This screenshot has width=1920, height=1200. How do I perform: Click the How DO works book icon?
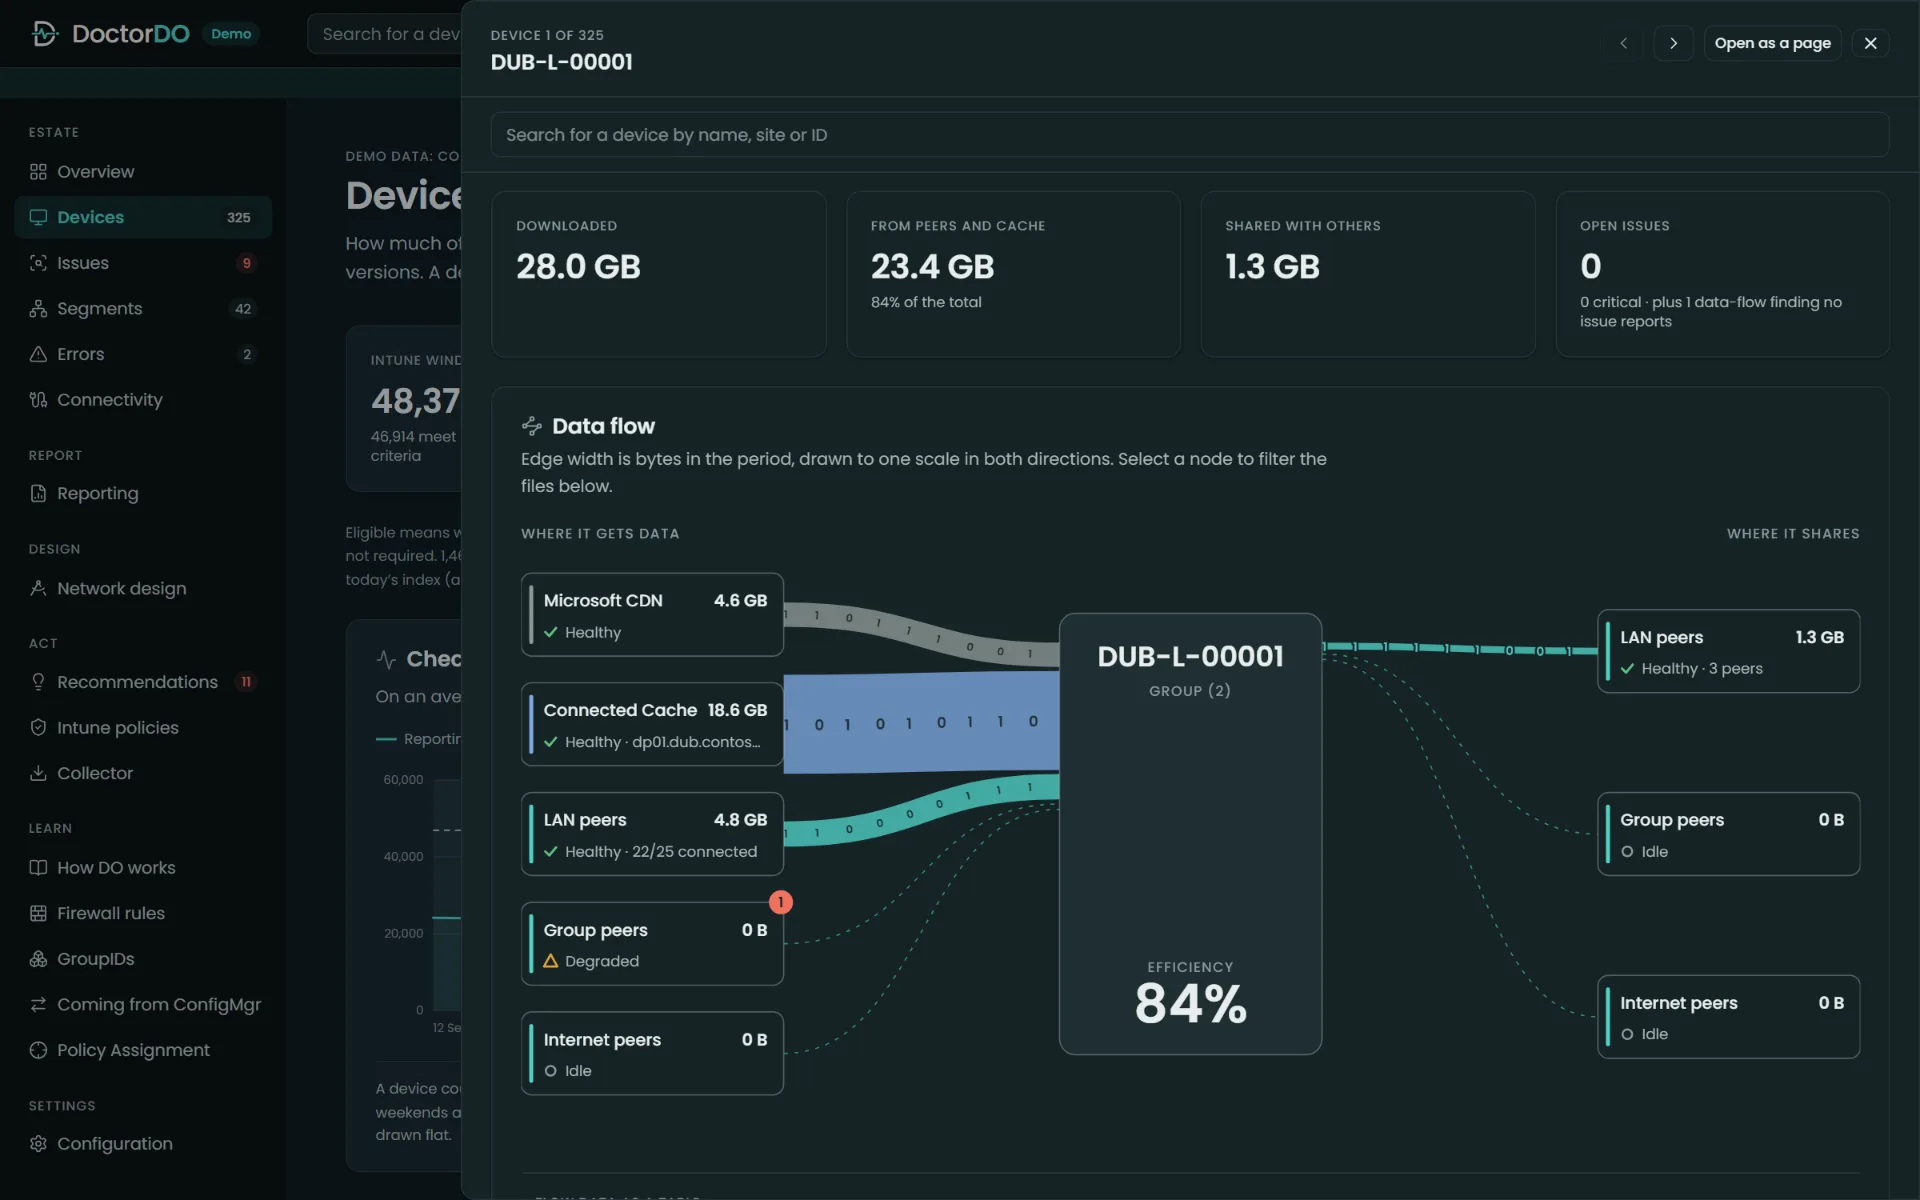click(x=38, y=867)
